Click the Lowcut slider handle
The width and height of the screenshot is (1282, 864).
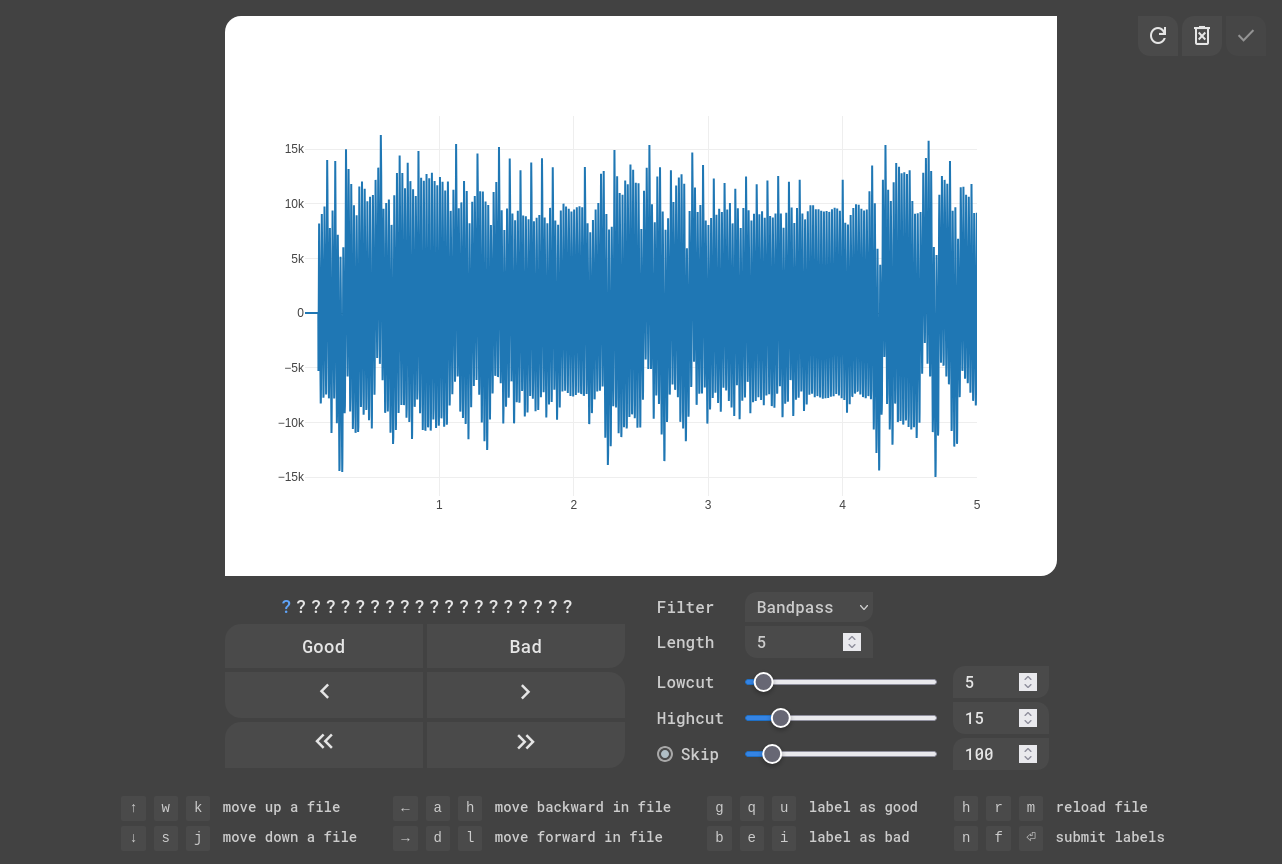pyautogui.click(x=763, y=682)
